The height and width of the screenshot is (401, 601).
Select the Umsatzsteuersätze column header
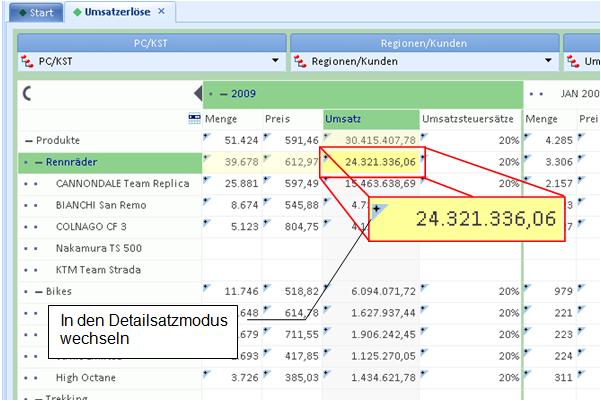468,119
